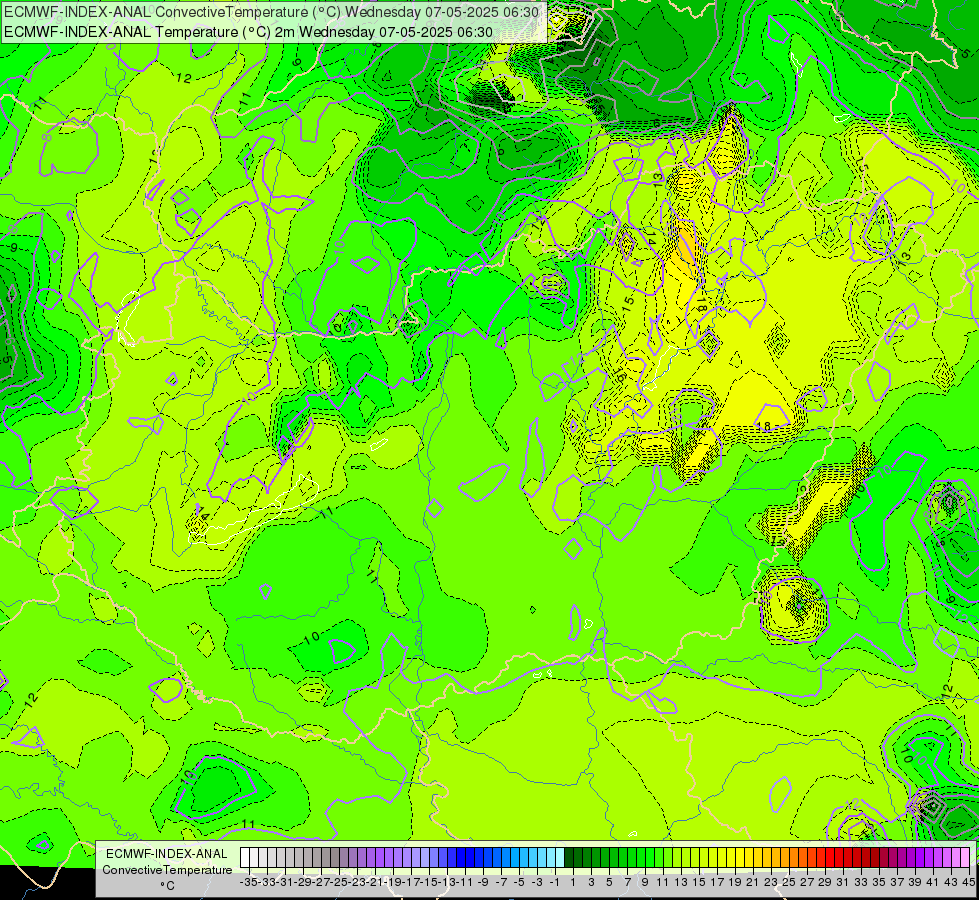Pick the pink swatch above legend value 45

point(964,858)
